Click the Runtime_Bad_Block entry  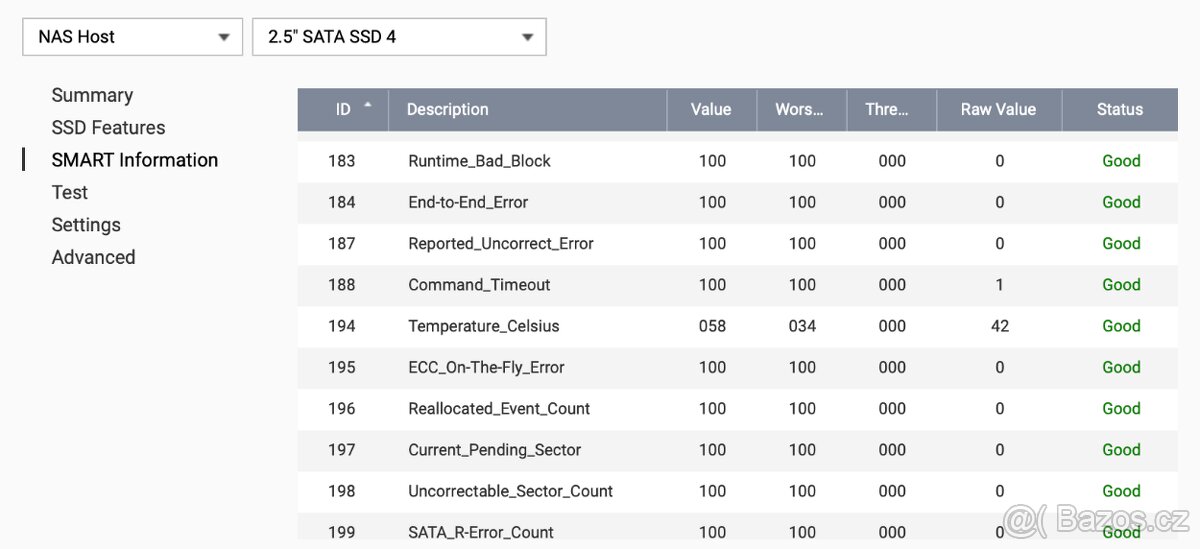coord(479,161)
